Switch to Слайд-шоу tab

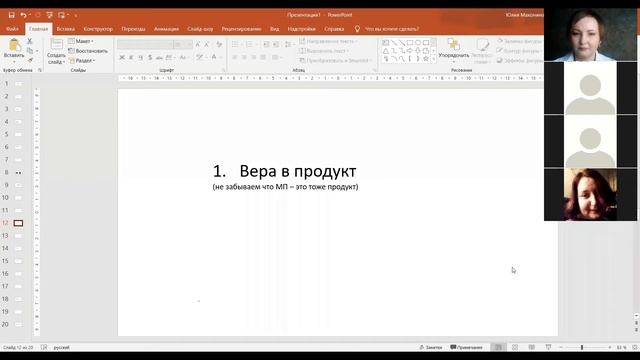(200, 29)
